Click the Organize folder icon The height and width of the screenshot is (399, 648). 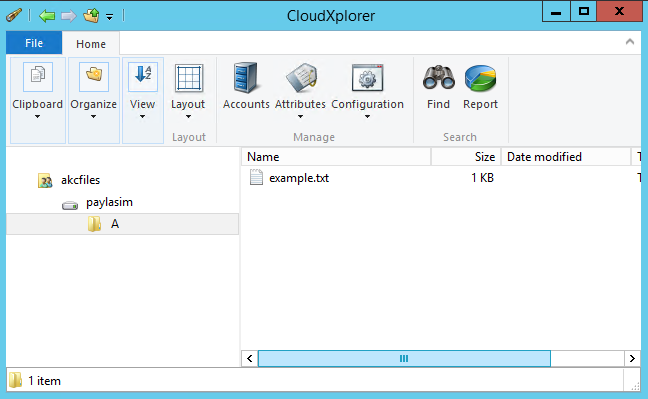coord(94,76)
